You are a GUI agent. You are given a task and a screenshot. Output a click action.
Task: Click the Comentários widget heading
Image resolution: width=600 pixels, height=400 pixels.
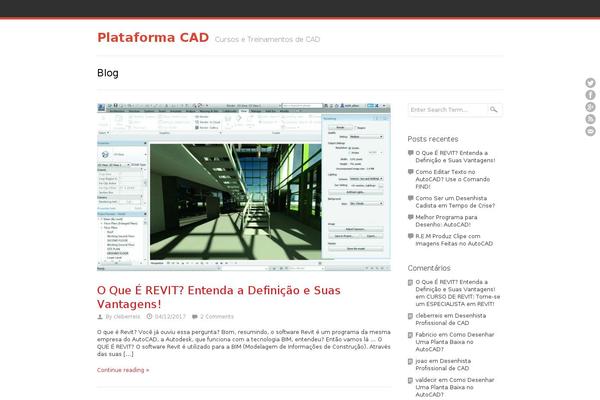pos(429,268)
